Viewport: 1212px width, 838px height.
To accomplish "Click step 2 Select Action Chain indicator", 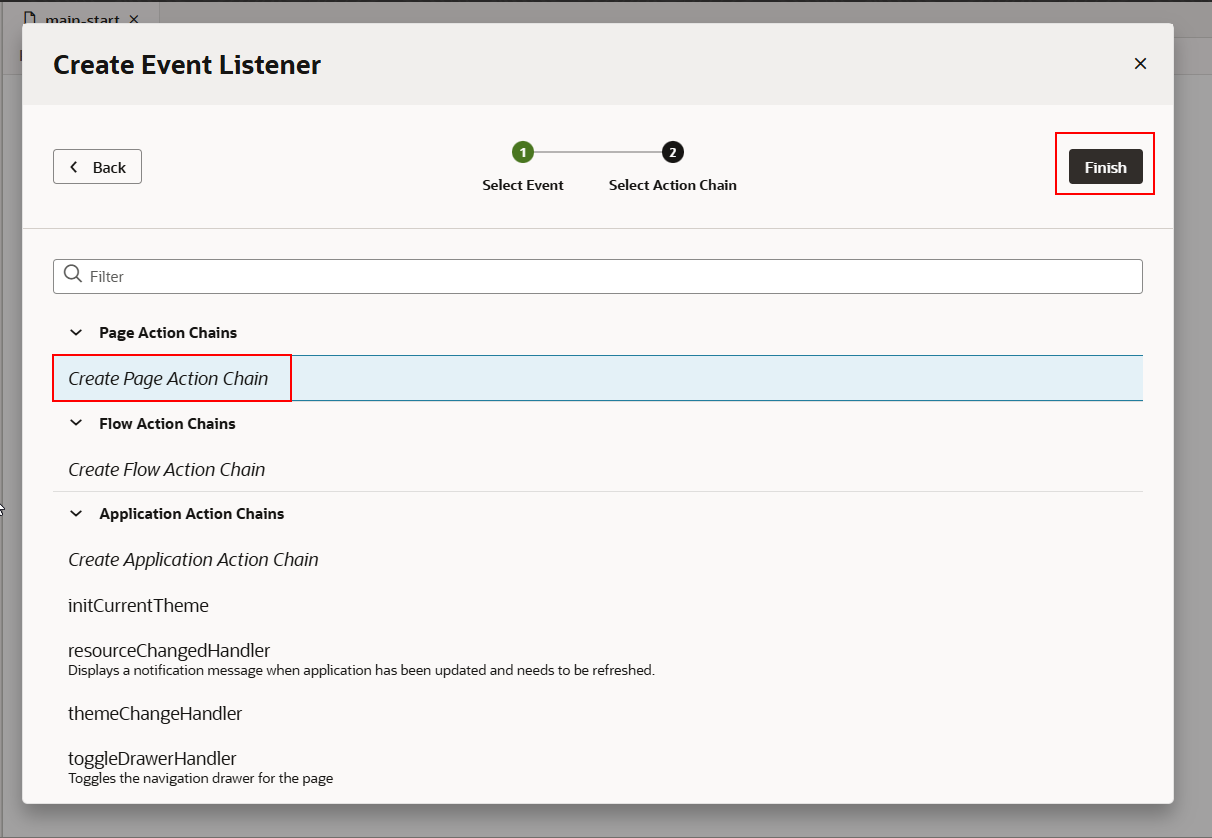I will (673, 152).
